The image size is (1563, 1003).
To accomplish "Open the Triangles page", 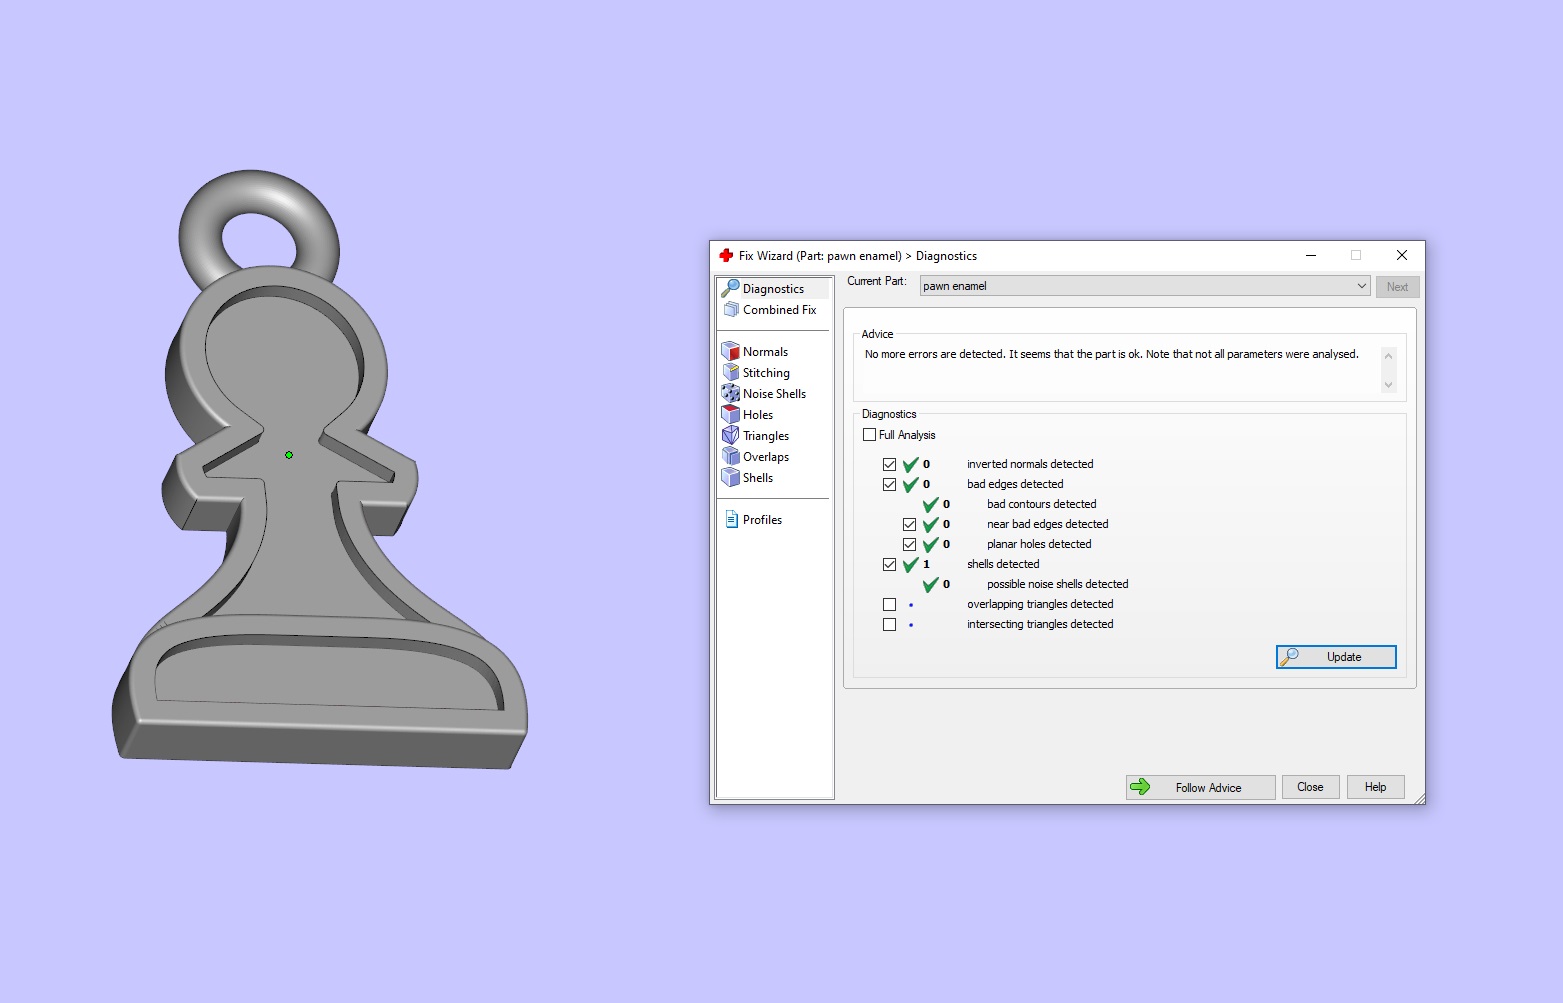I will tap(766, 436).
